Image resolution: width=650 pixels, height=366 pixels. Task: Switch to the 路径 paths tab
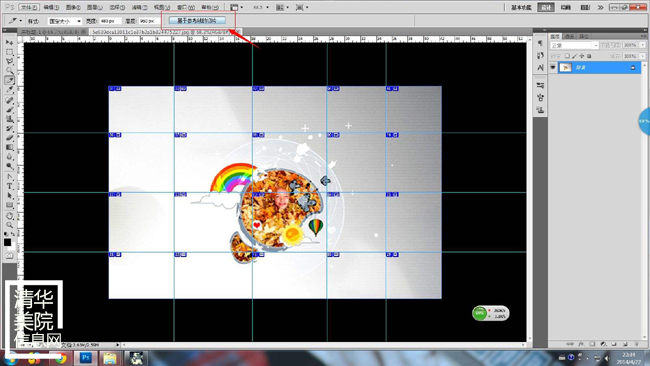point(584,36)
